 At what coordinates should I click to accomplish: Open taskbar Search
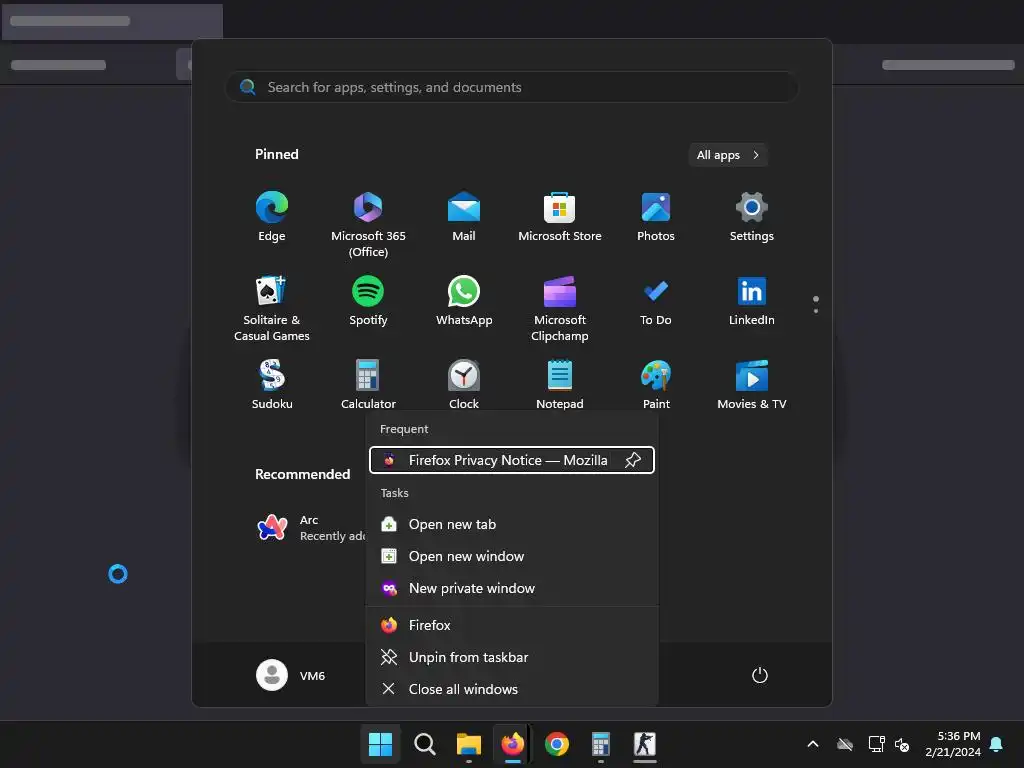click(424, 744)
